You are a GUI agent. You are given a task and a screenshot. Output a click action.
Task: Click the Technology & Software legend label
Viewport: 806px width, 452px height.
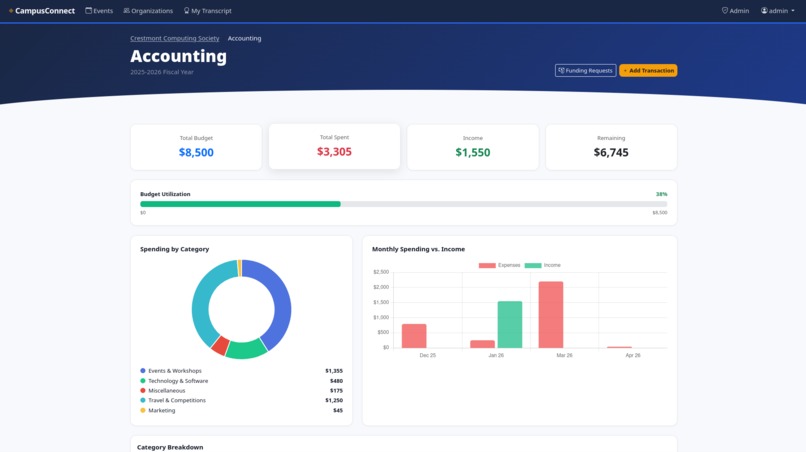tap(178, 381)
